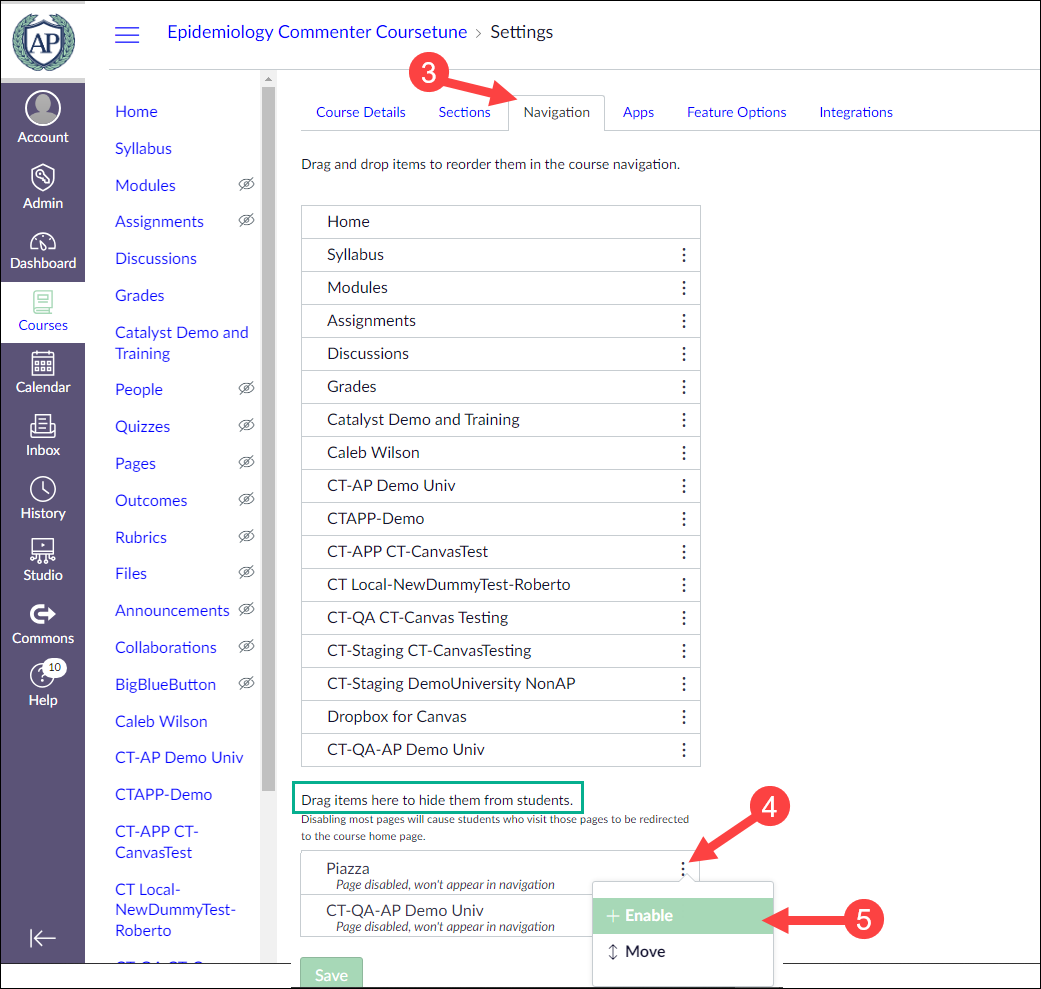Open the options menu for Caleb Wilson row
This screenshot has width=1041, height=989.
click(x=684, y=453)
